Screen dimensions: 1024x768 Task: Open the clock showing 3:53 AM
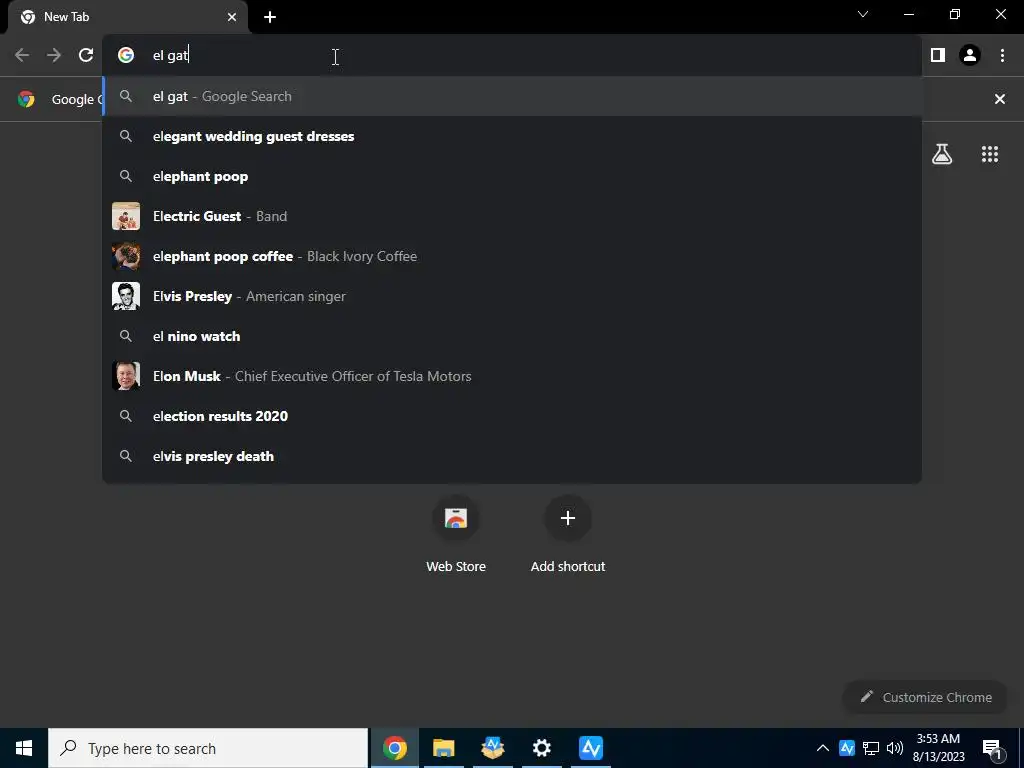[x=938, y=748]
